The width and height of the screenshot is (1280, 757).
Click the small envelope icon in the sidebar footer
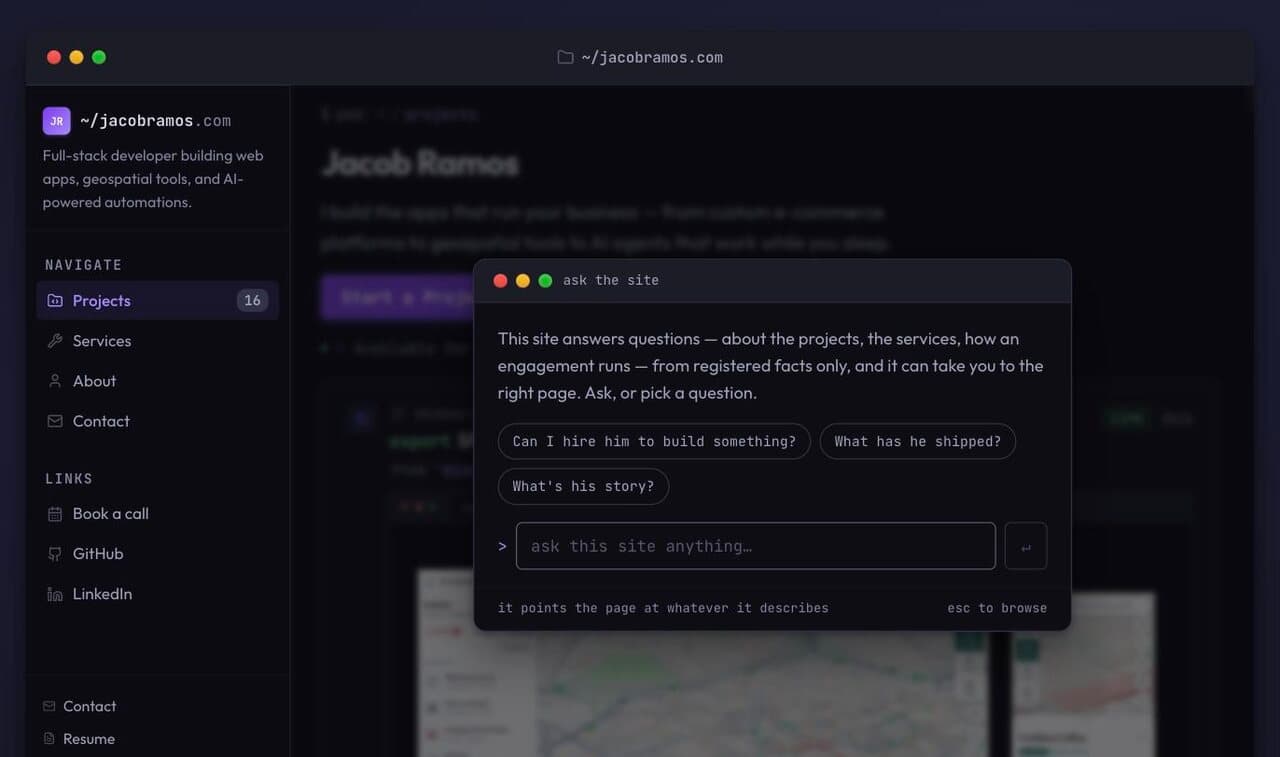tap(49, 706)
